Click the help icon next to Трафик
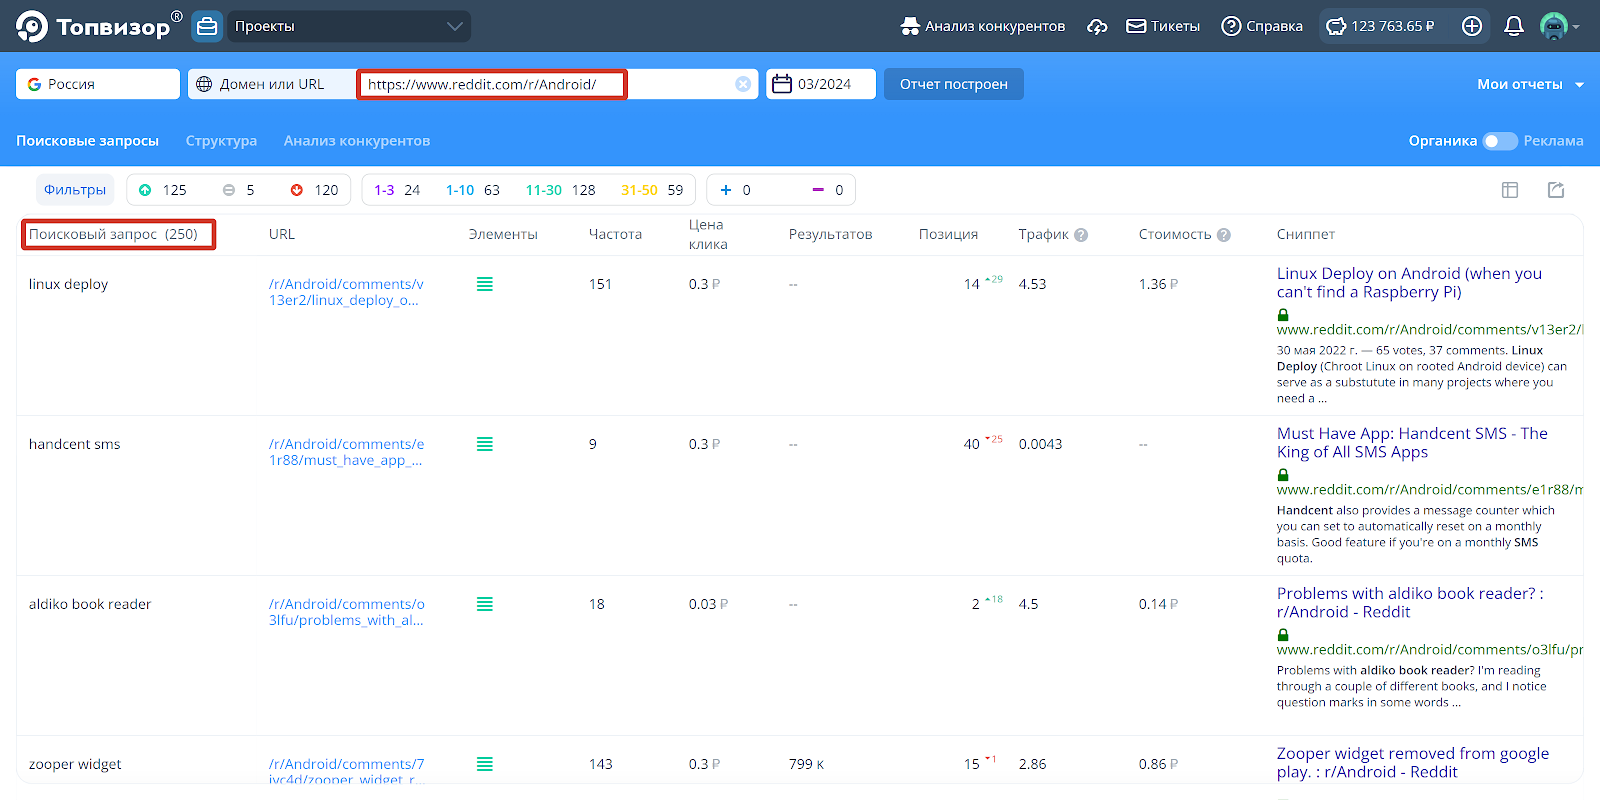This screenshot has height=800, width=1600. point(1081,235)
